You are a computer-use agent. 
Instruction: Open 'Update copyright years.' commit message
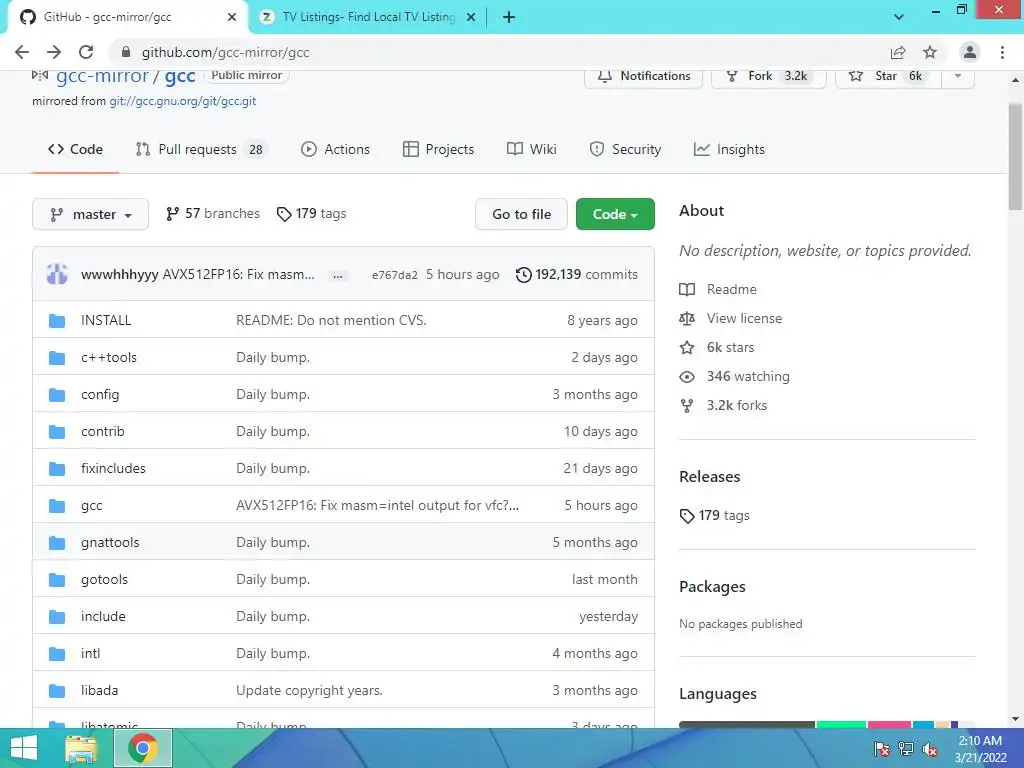point(309,690)
